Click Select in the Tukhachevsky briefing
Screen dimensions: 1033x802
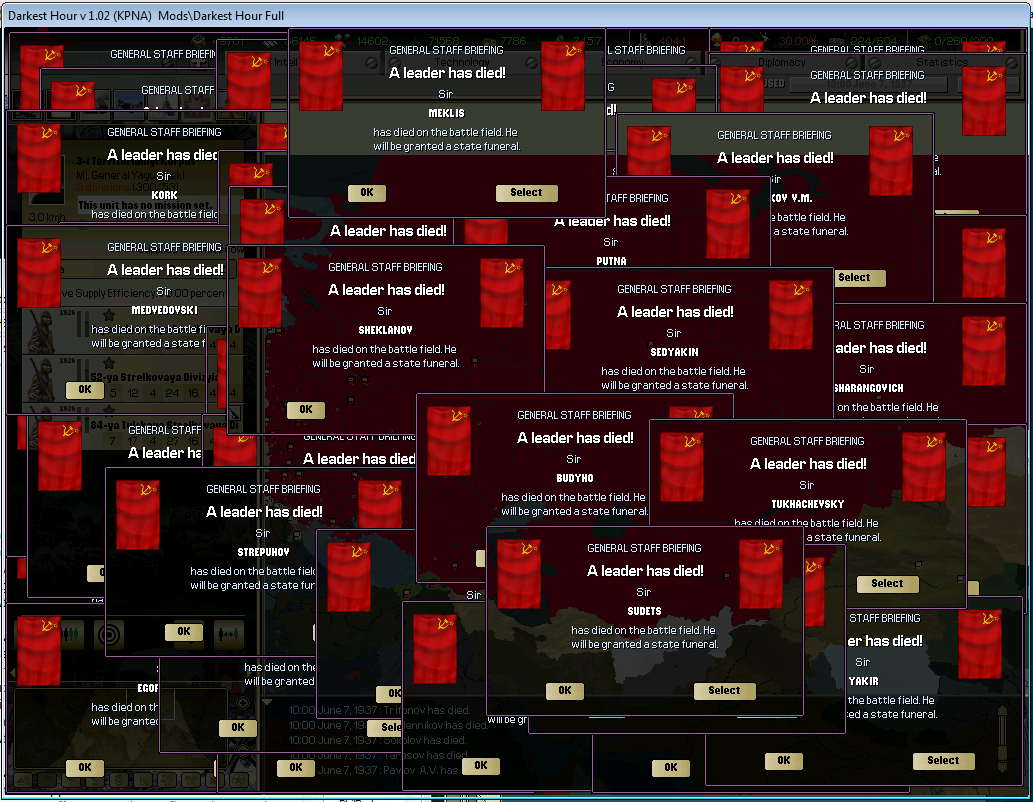pyautogui.click(x=887, y=584)
